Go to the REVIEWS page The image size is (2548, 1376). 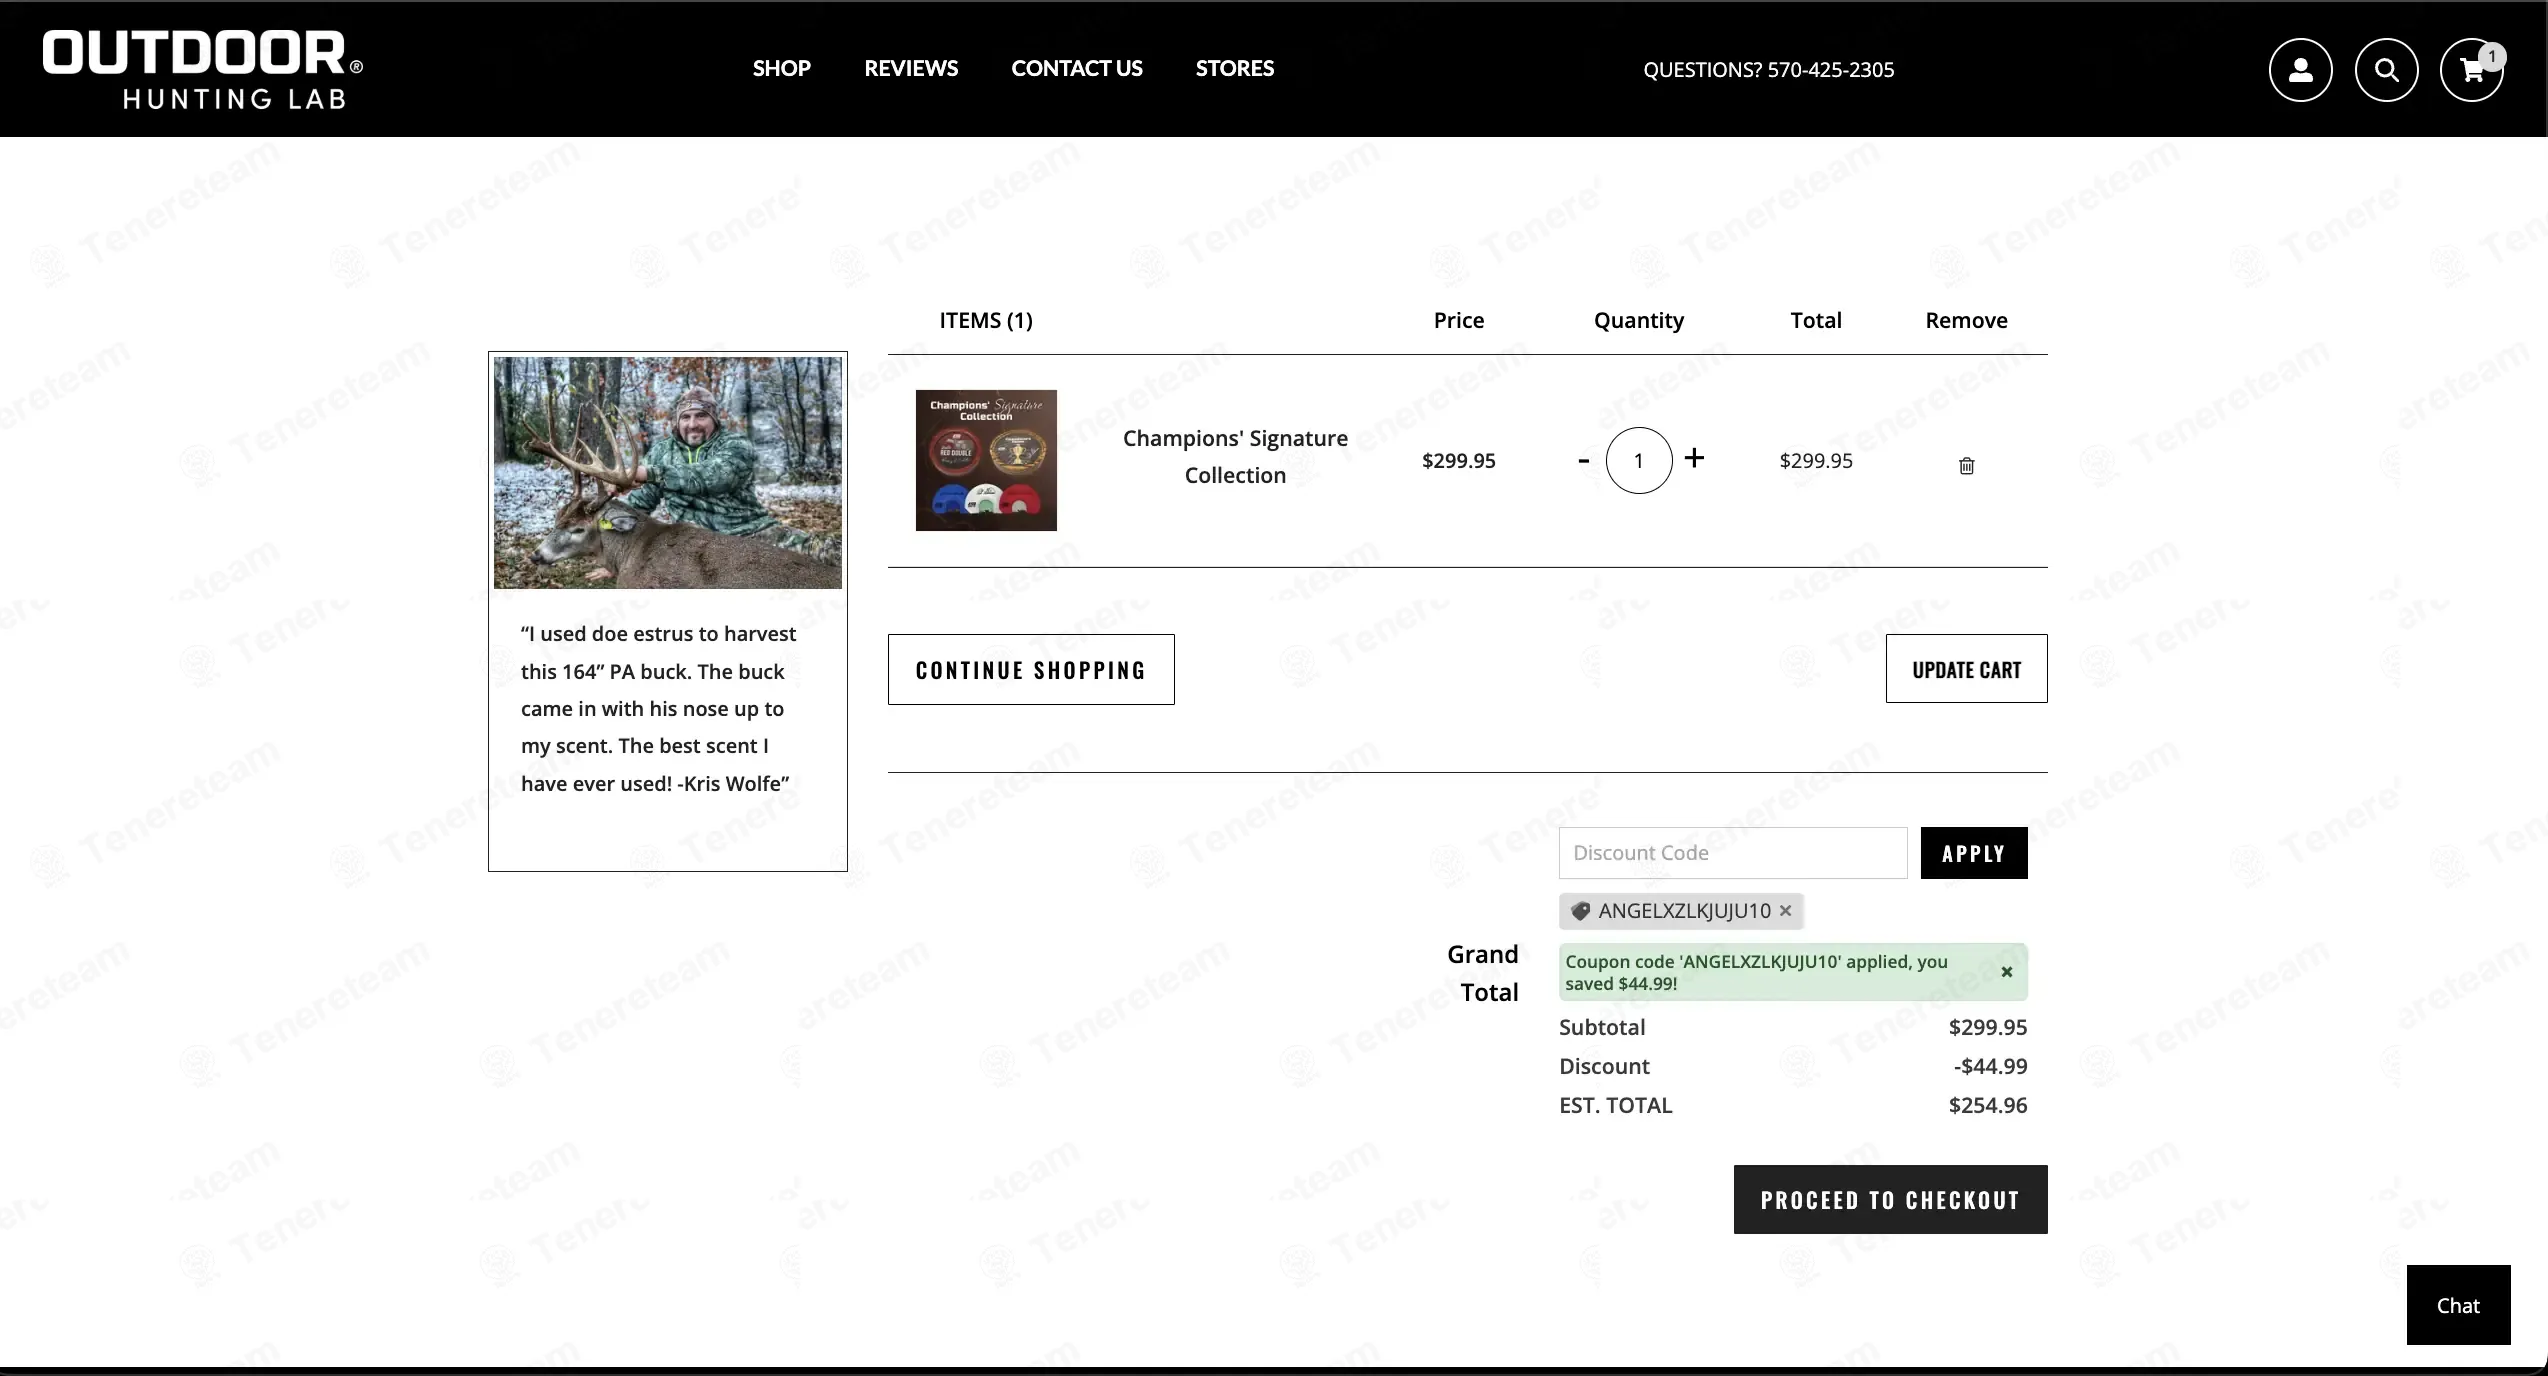pyautogui.click(x=911, y=68)
